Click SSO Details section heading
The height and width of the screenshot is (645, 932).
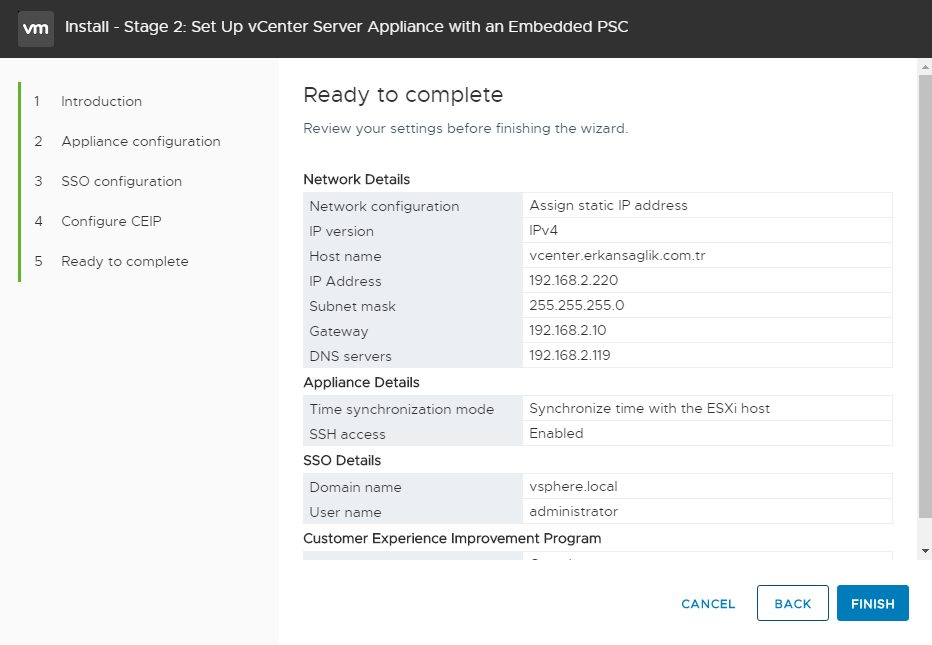coord(342,460)
